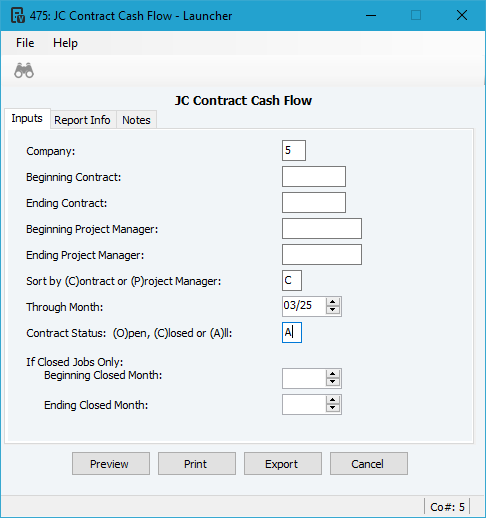Click the Beginning Project Manager field
Screen dimensions: 486x518
click(322, 228)
